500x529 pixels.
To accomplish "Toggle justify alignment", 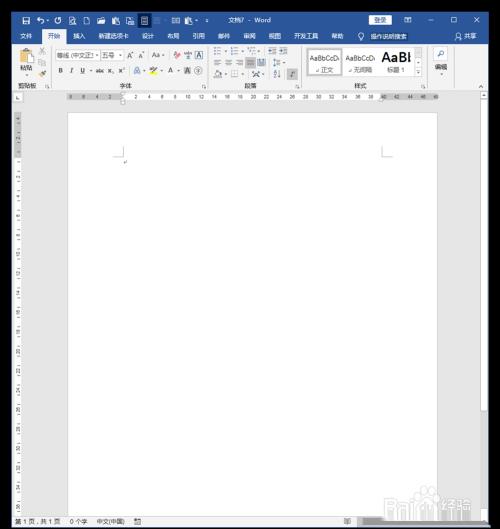I will 250,62.
